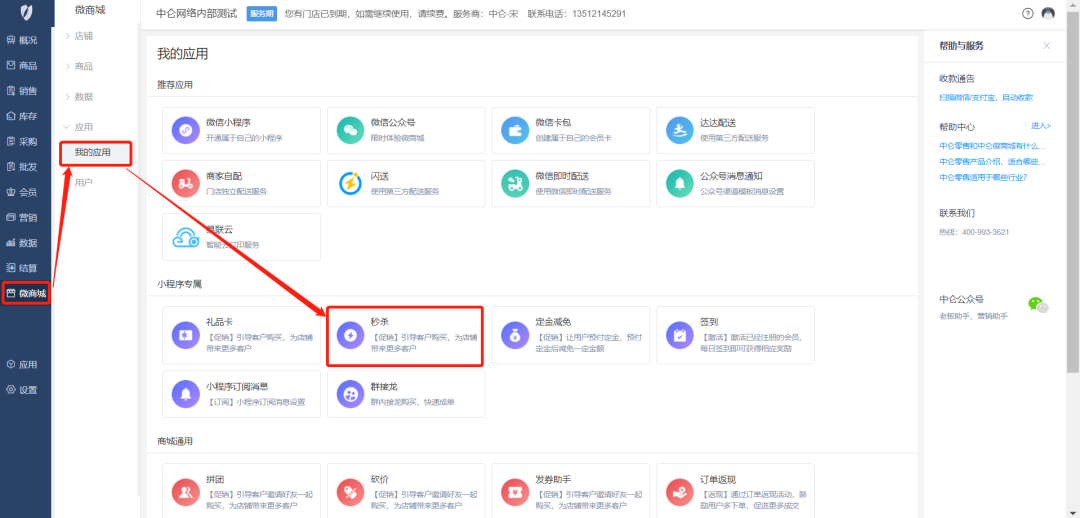This screenshot has height=518, width=1080.
Task: Click the 微信公众号 WeChat icon
Action: click(x=350, y=130)
